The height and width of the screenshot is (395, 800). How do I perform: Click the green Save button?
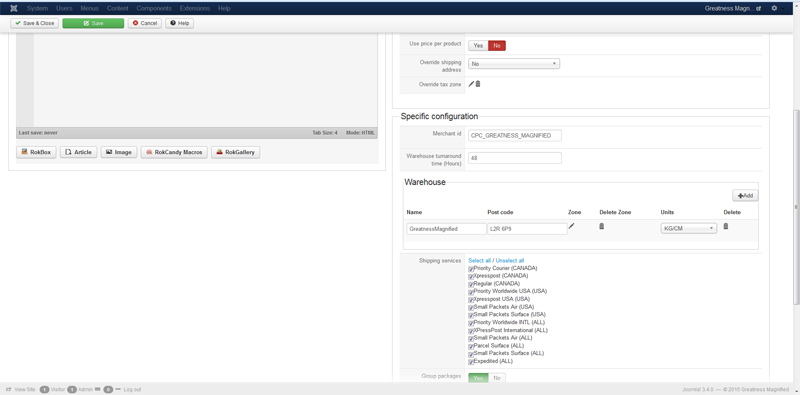click(93, 23)
